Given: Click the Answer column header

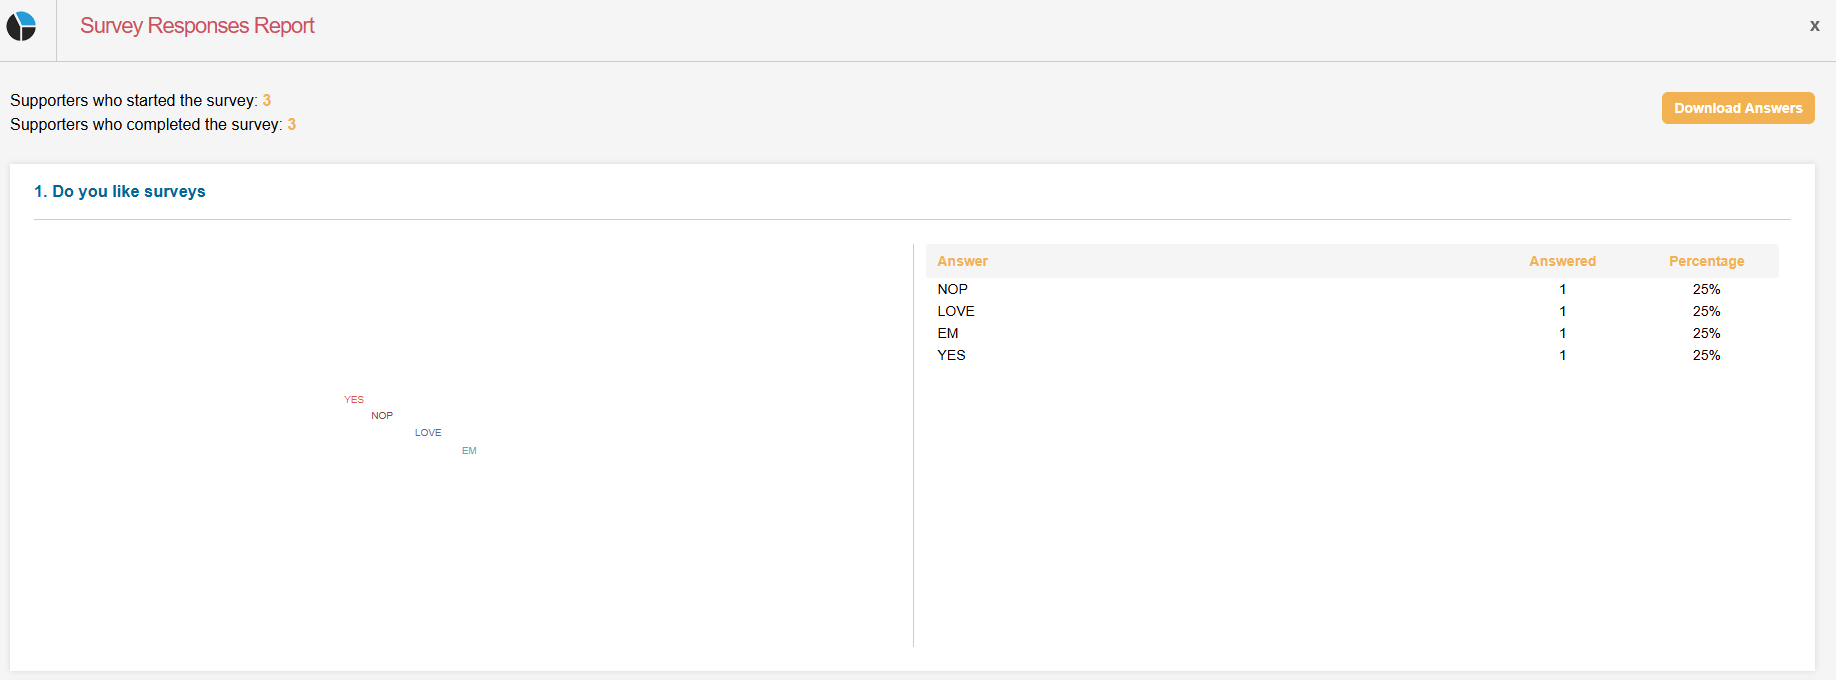Looking at the screenshot, I should [x=962, y=261].
